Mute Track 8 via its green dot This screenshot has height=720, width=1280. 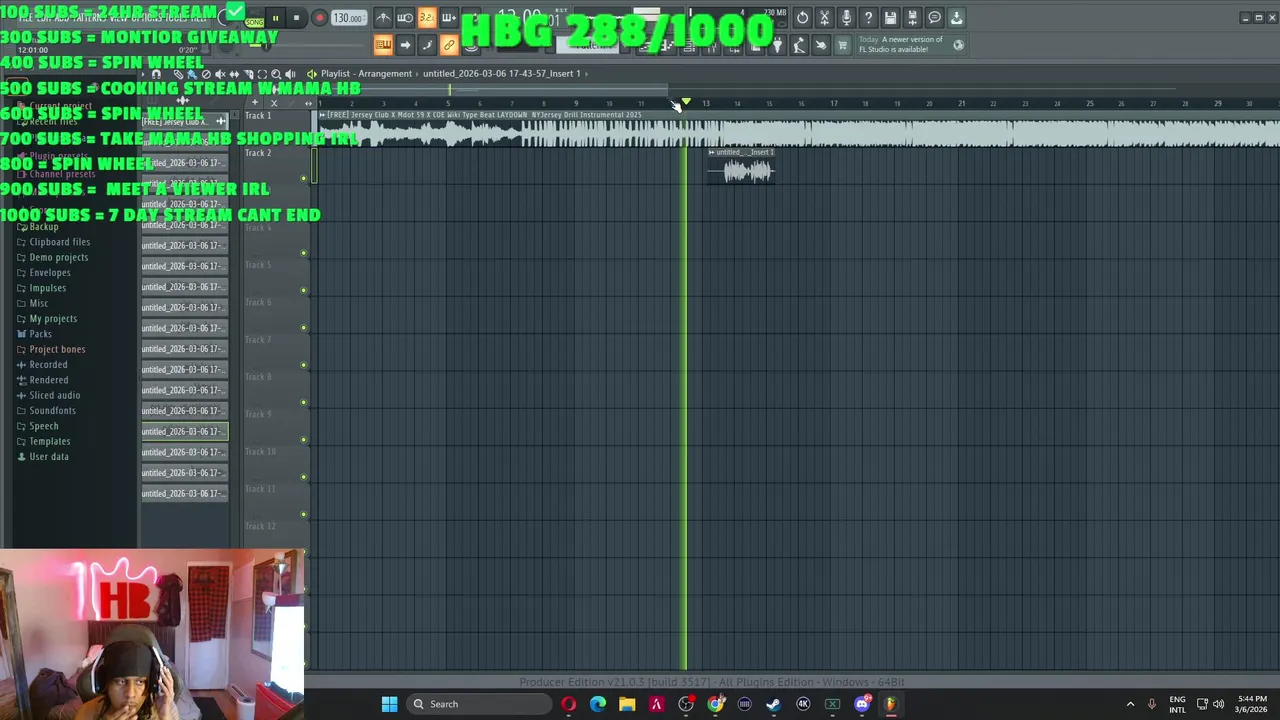coord(304,403)
